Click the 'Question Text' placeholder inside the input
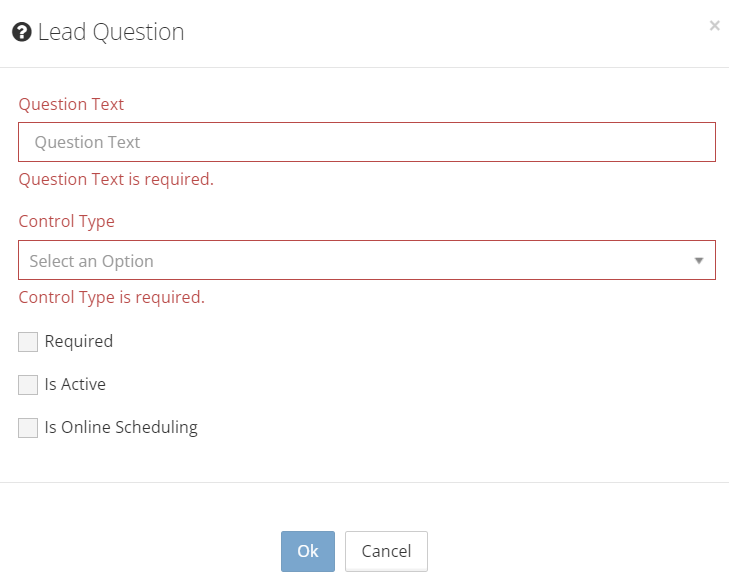Viewport: 729px width, 587px height. pos(88,142)
